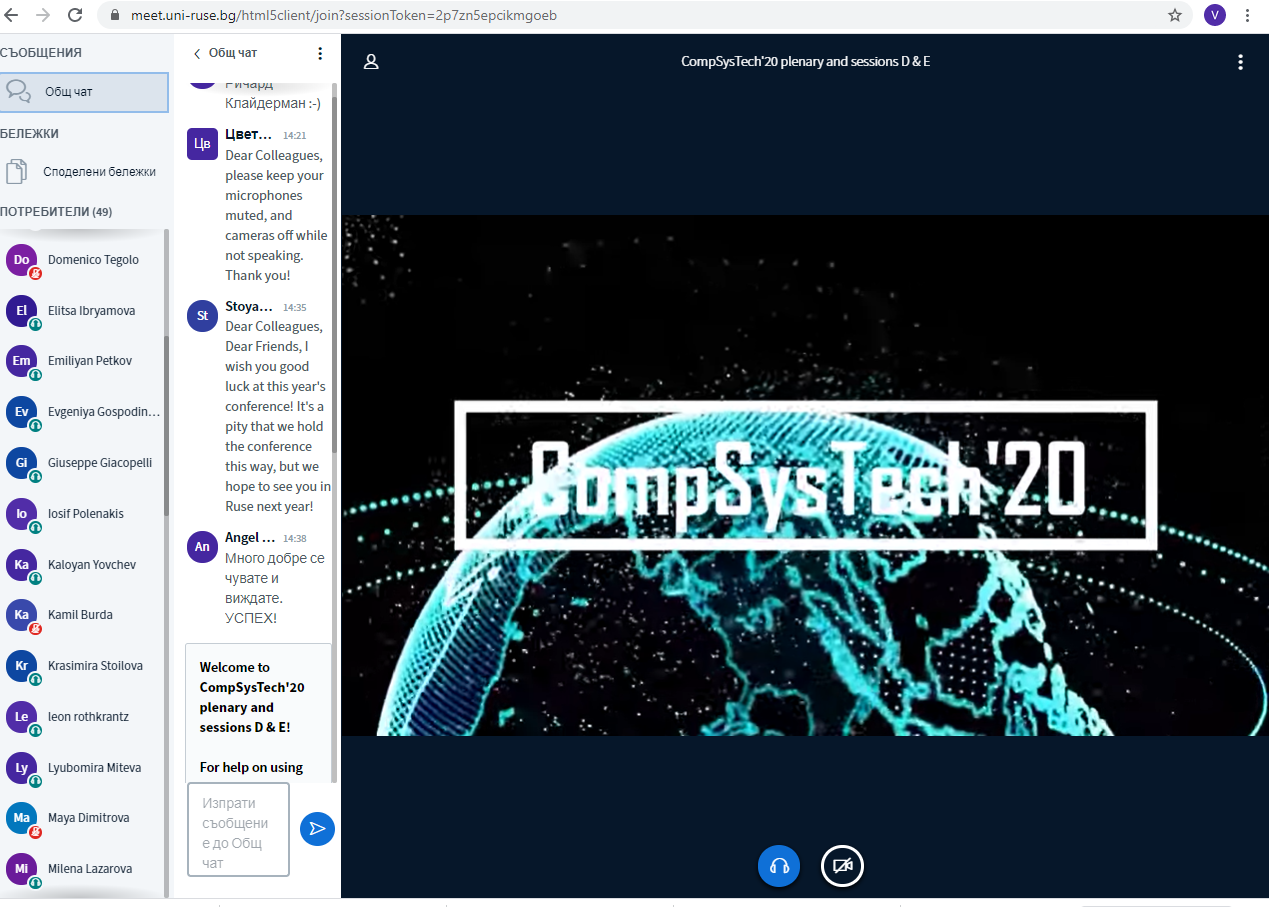The height and width of the screenshot is (907, 1269).
Task: Click Kamil Burda's avatar icon
Action: point(22,615)
